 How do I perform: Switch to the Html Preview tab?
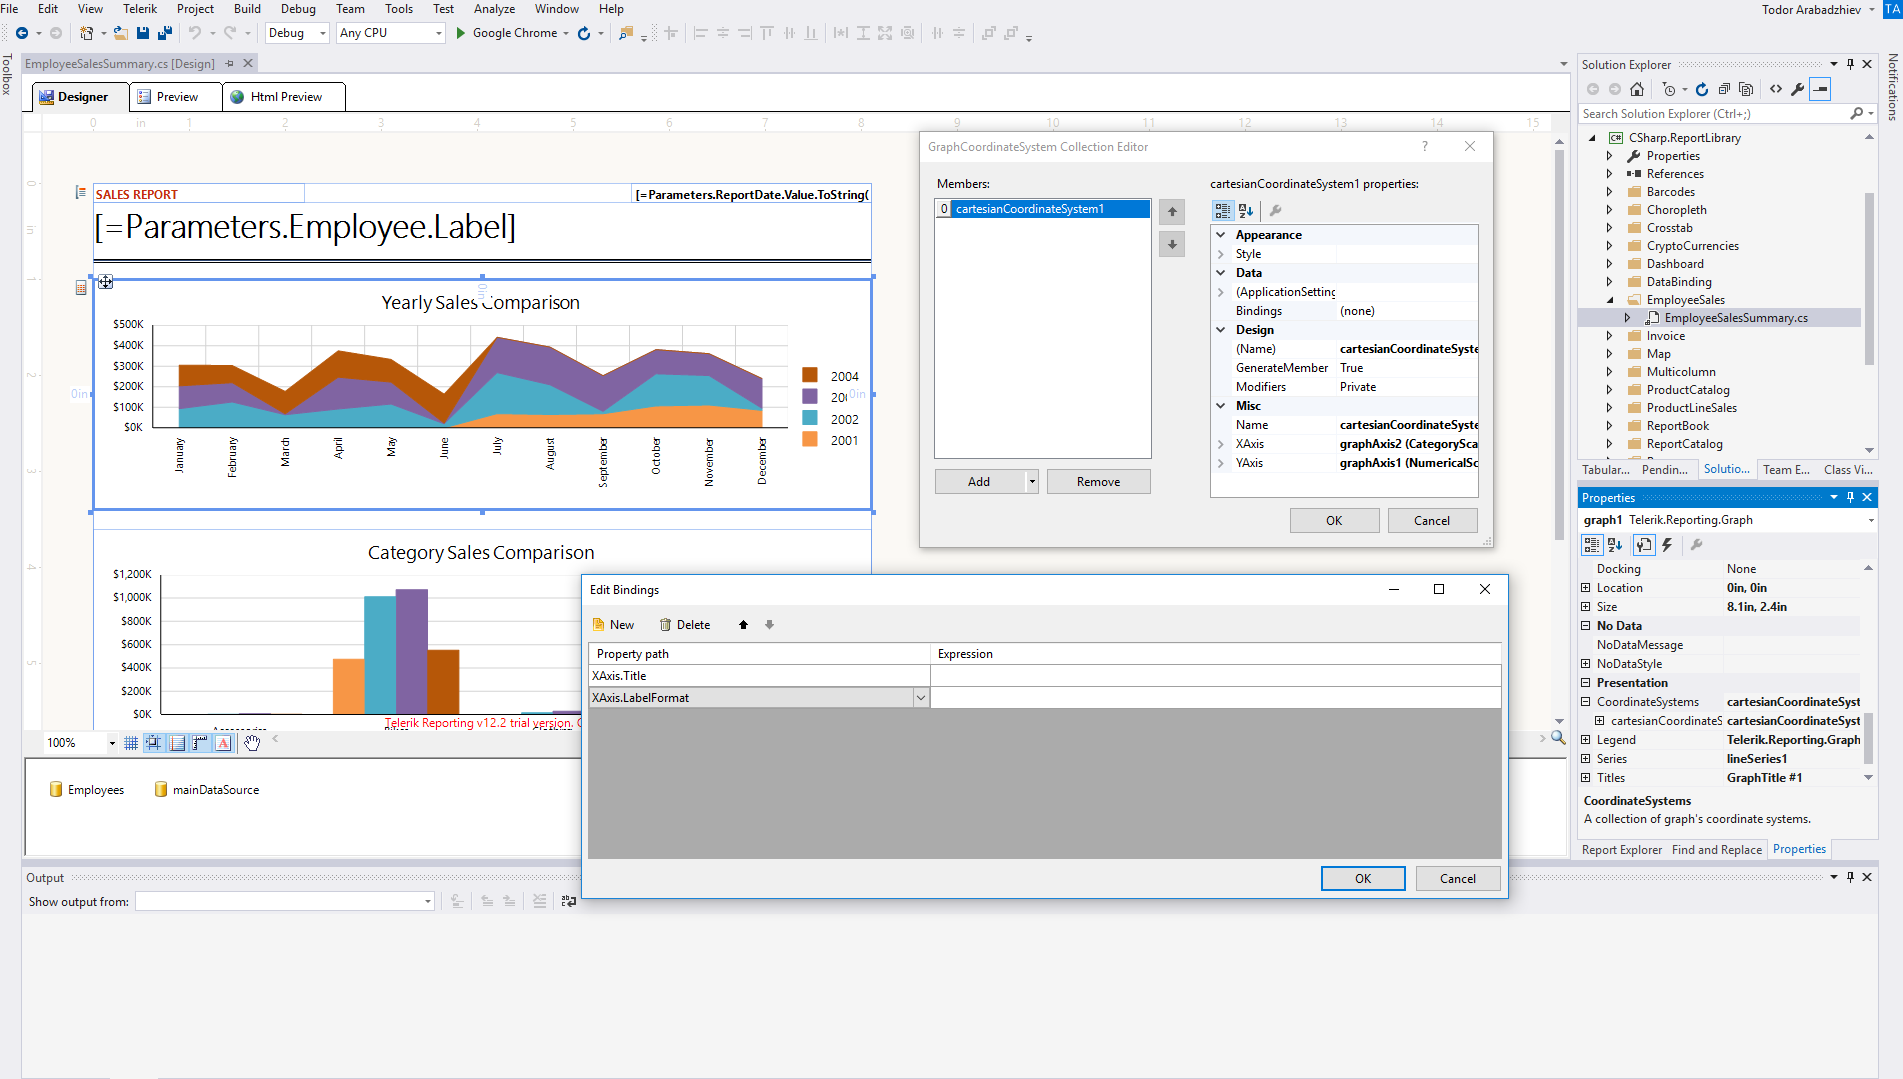point(285,97)
